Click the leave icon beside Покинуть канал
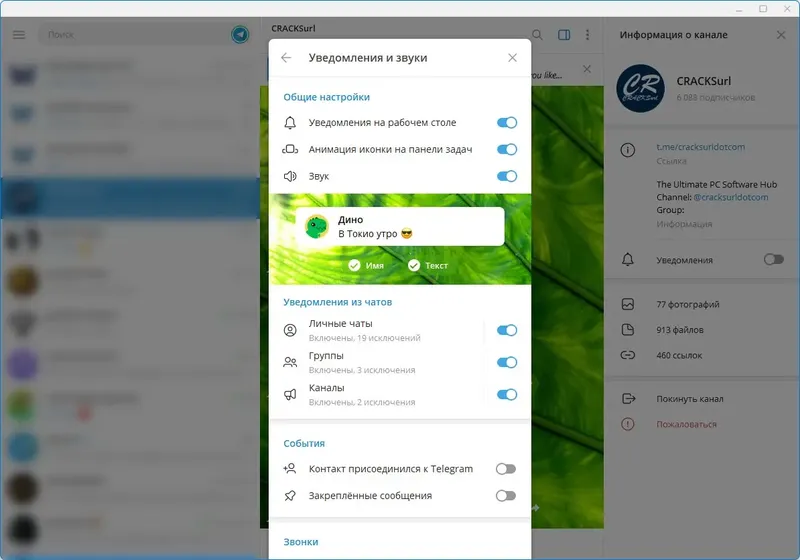 click(x=629, y=399)
